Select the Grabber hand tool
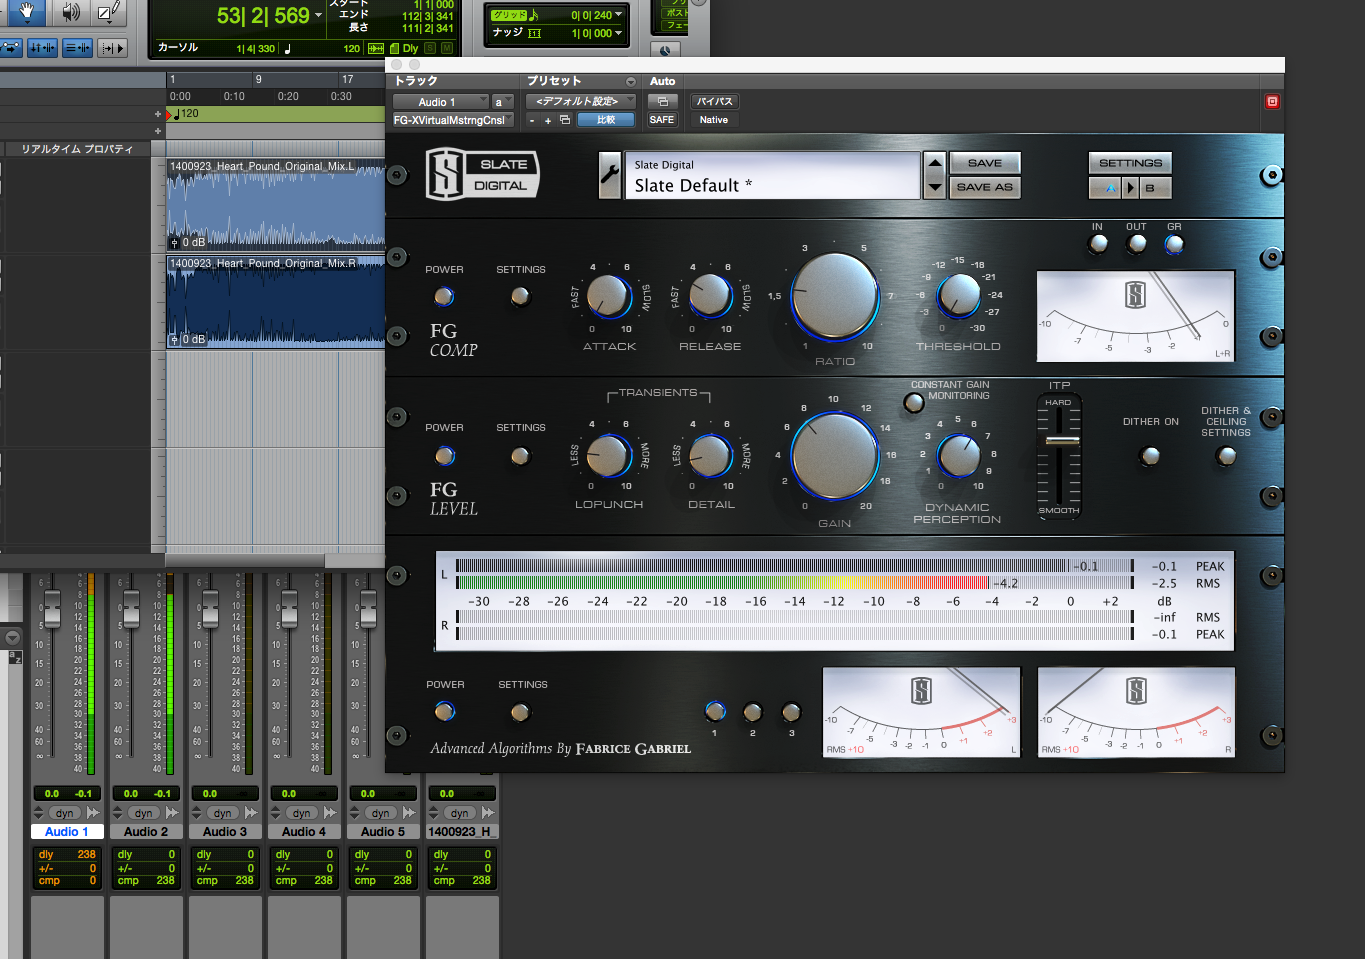Image resolution: width=1365 pixels, height=959 pixels. pos(26,12)
